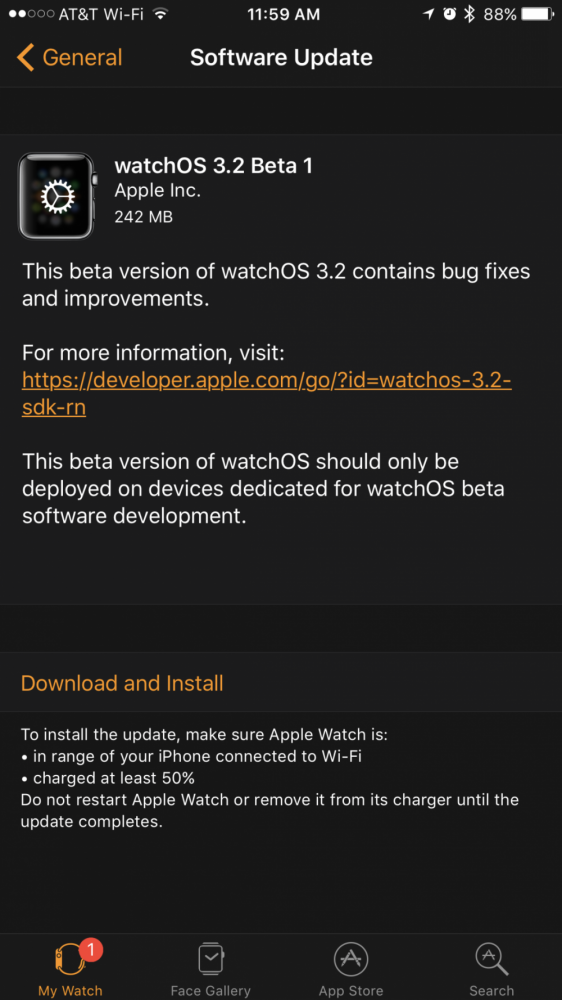Image resolution: width=562 pixels, height=1000 pixels.
Task: Open the developer.apple.com release notes link
Action: (x=267, y=393)
